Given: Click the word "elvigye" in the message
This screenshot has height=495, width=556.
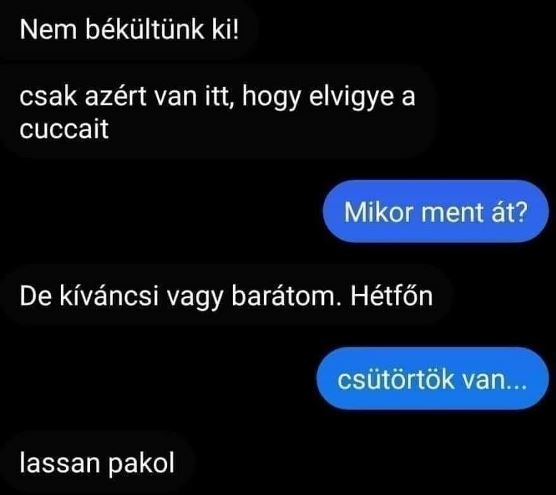Looking at the screenshot, I should pos(351,96).
